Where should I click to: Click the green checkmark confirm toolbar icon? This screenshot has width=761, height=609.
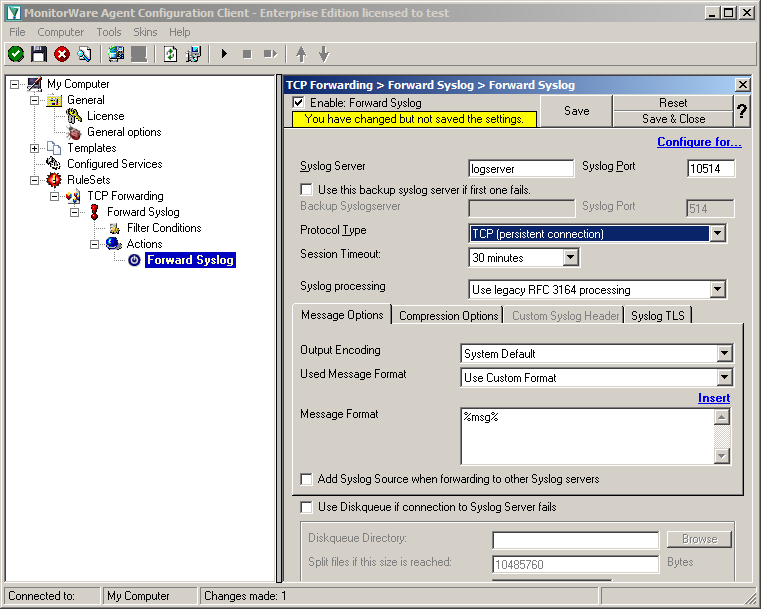(16, 54)
